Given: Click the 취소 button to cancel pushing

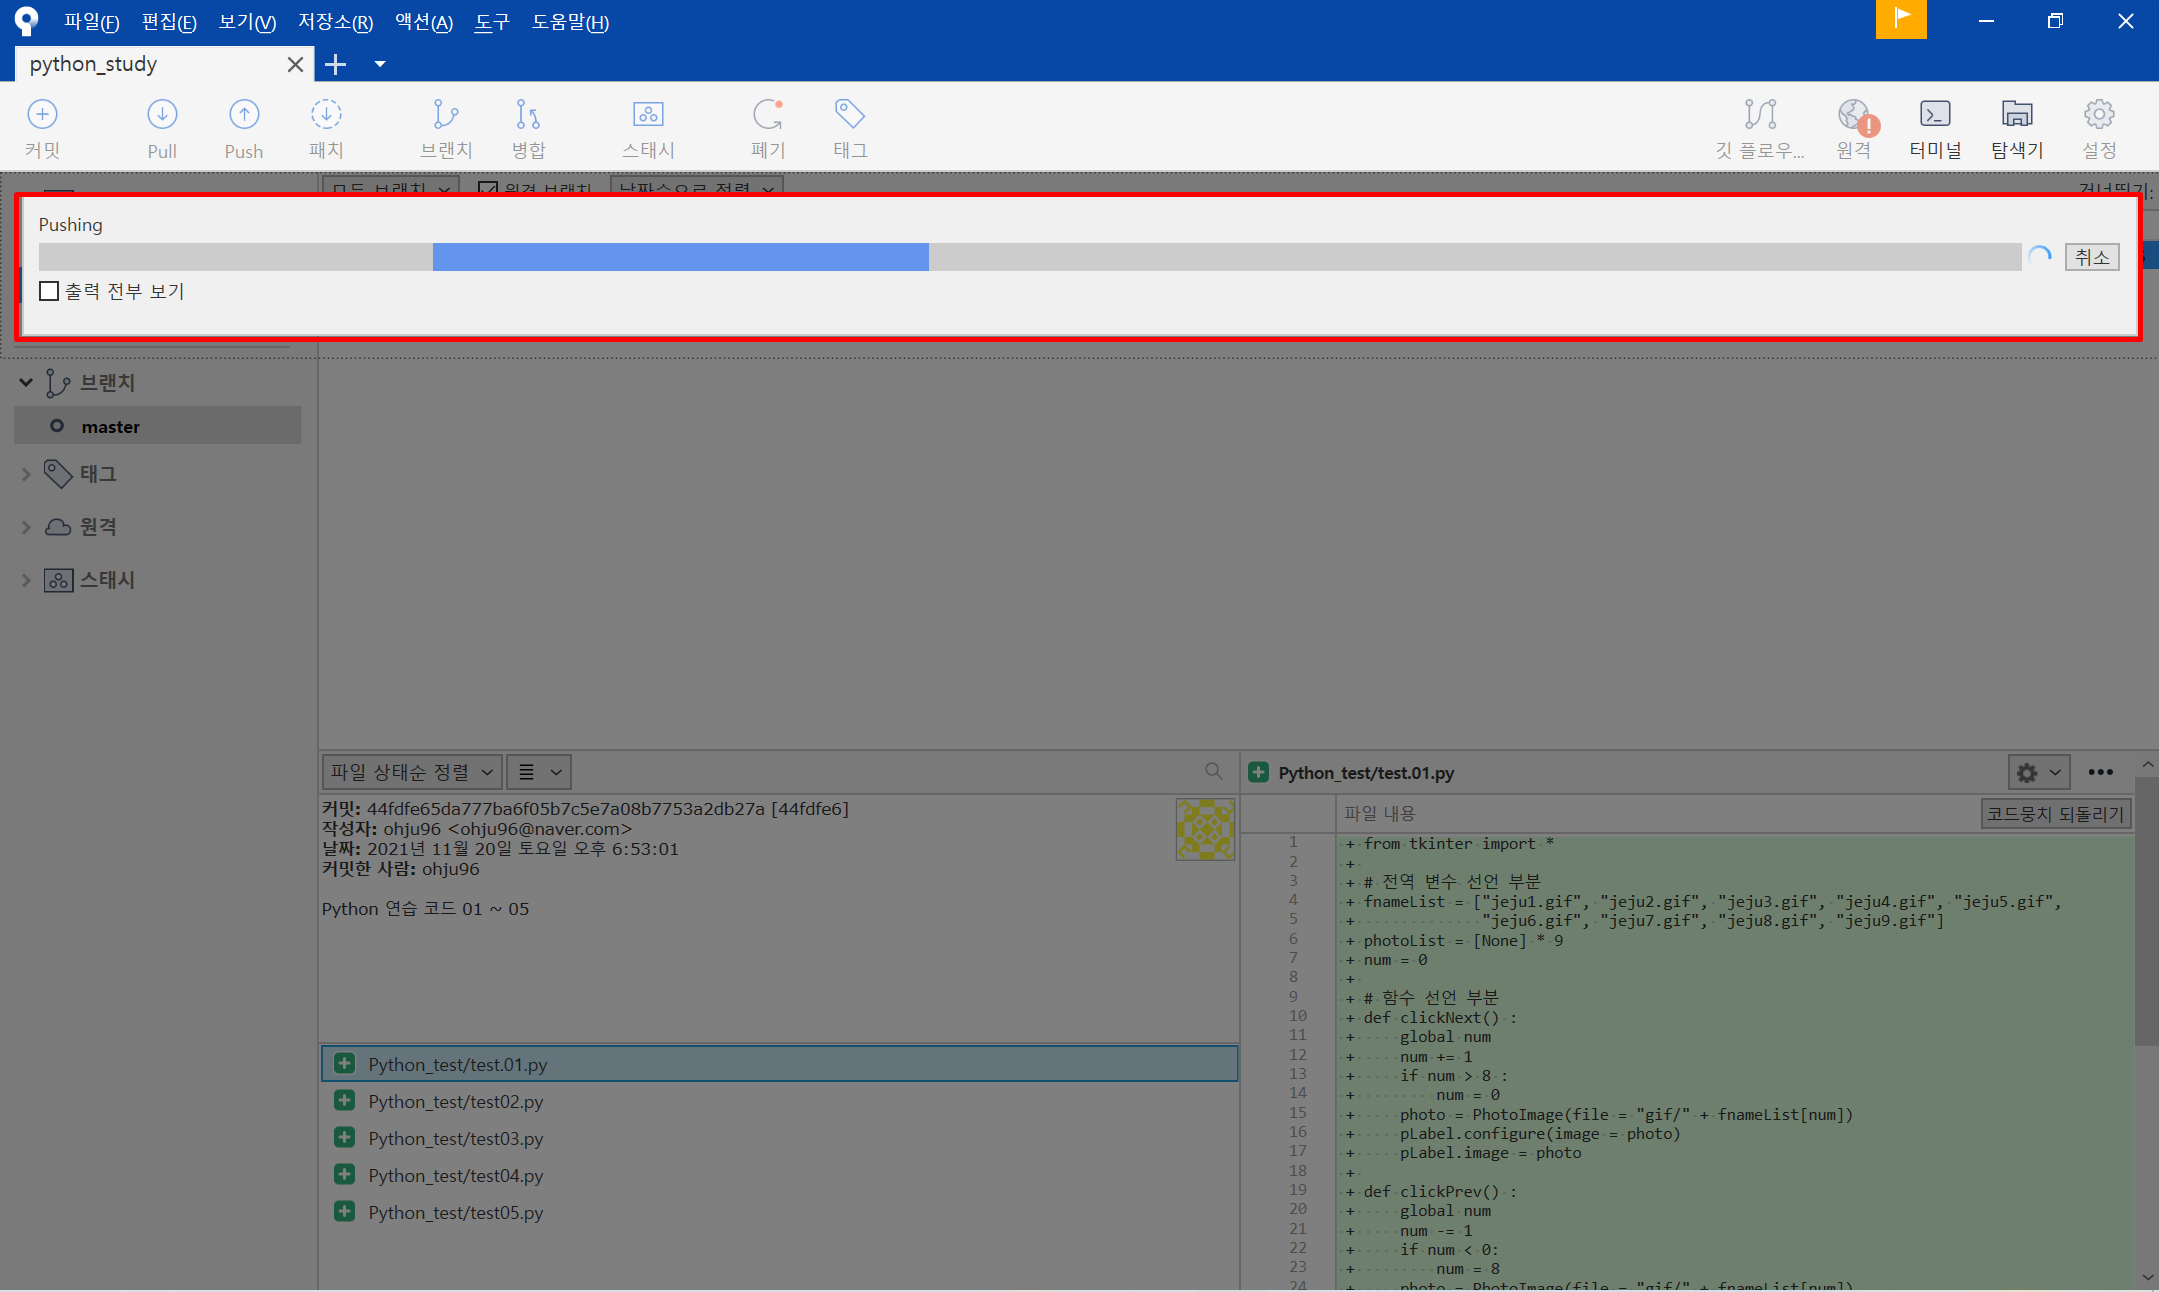Looking at the screenshot, I should click(2091, 257).
